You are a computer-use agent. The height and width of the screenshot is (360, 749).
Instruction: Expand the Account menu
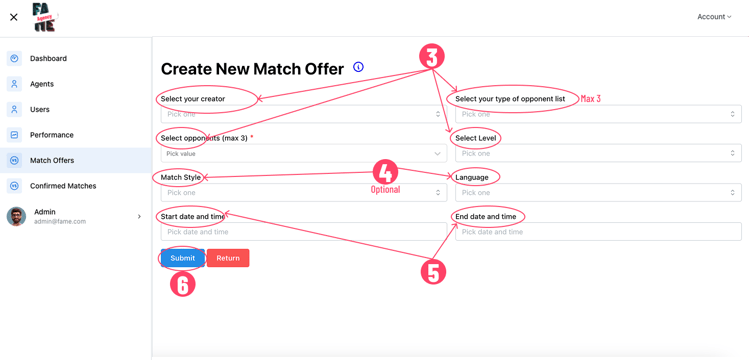pos(714,17)
